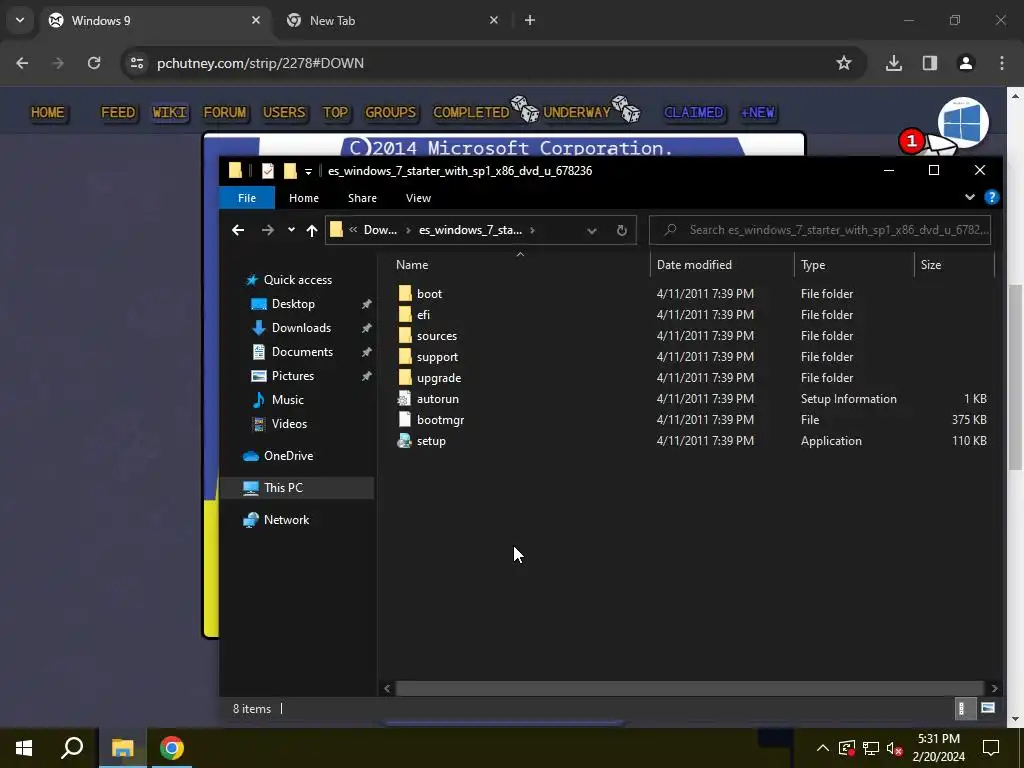The width and height of the screenshot is (1024, 768).
Task: Click the WIKI link on website
Action: (x=169, y=112)
